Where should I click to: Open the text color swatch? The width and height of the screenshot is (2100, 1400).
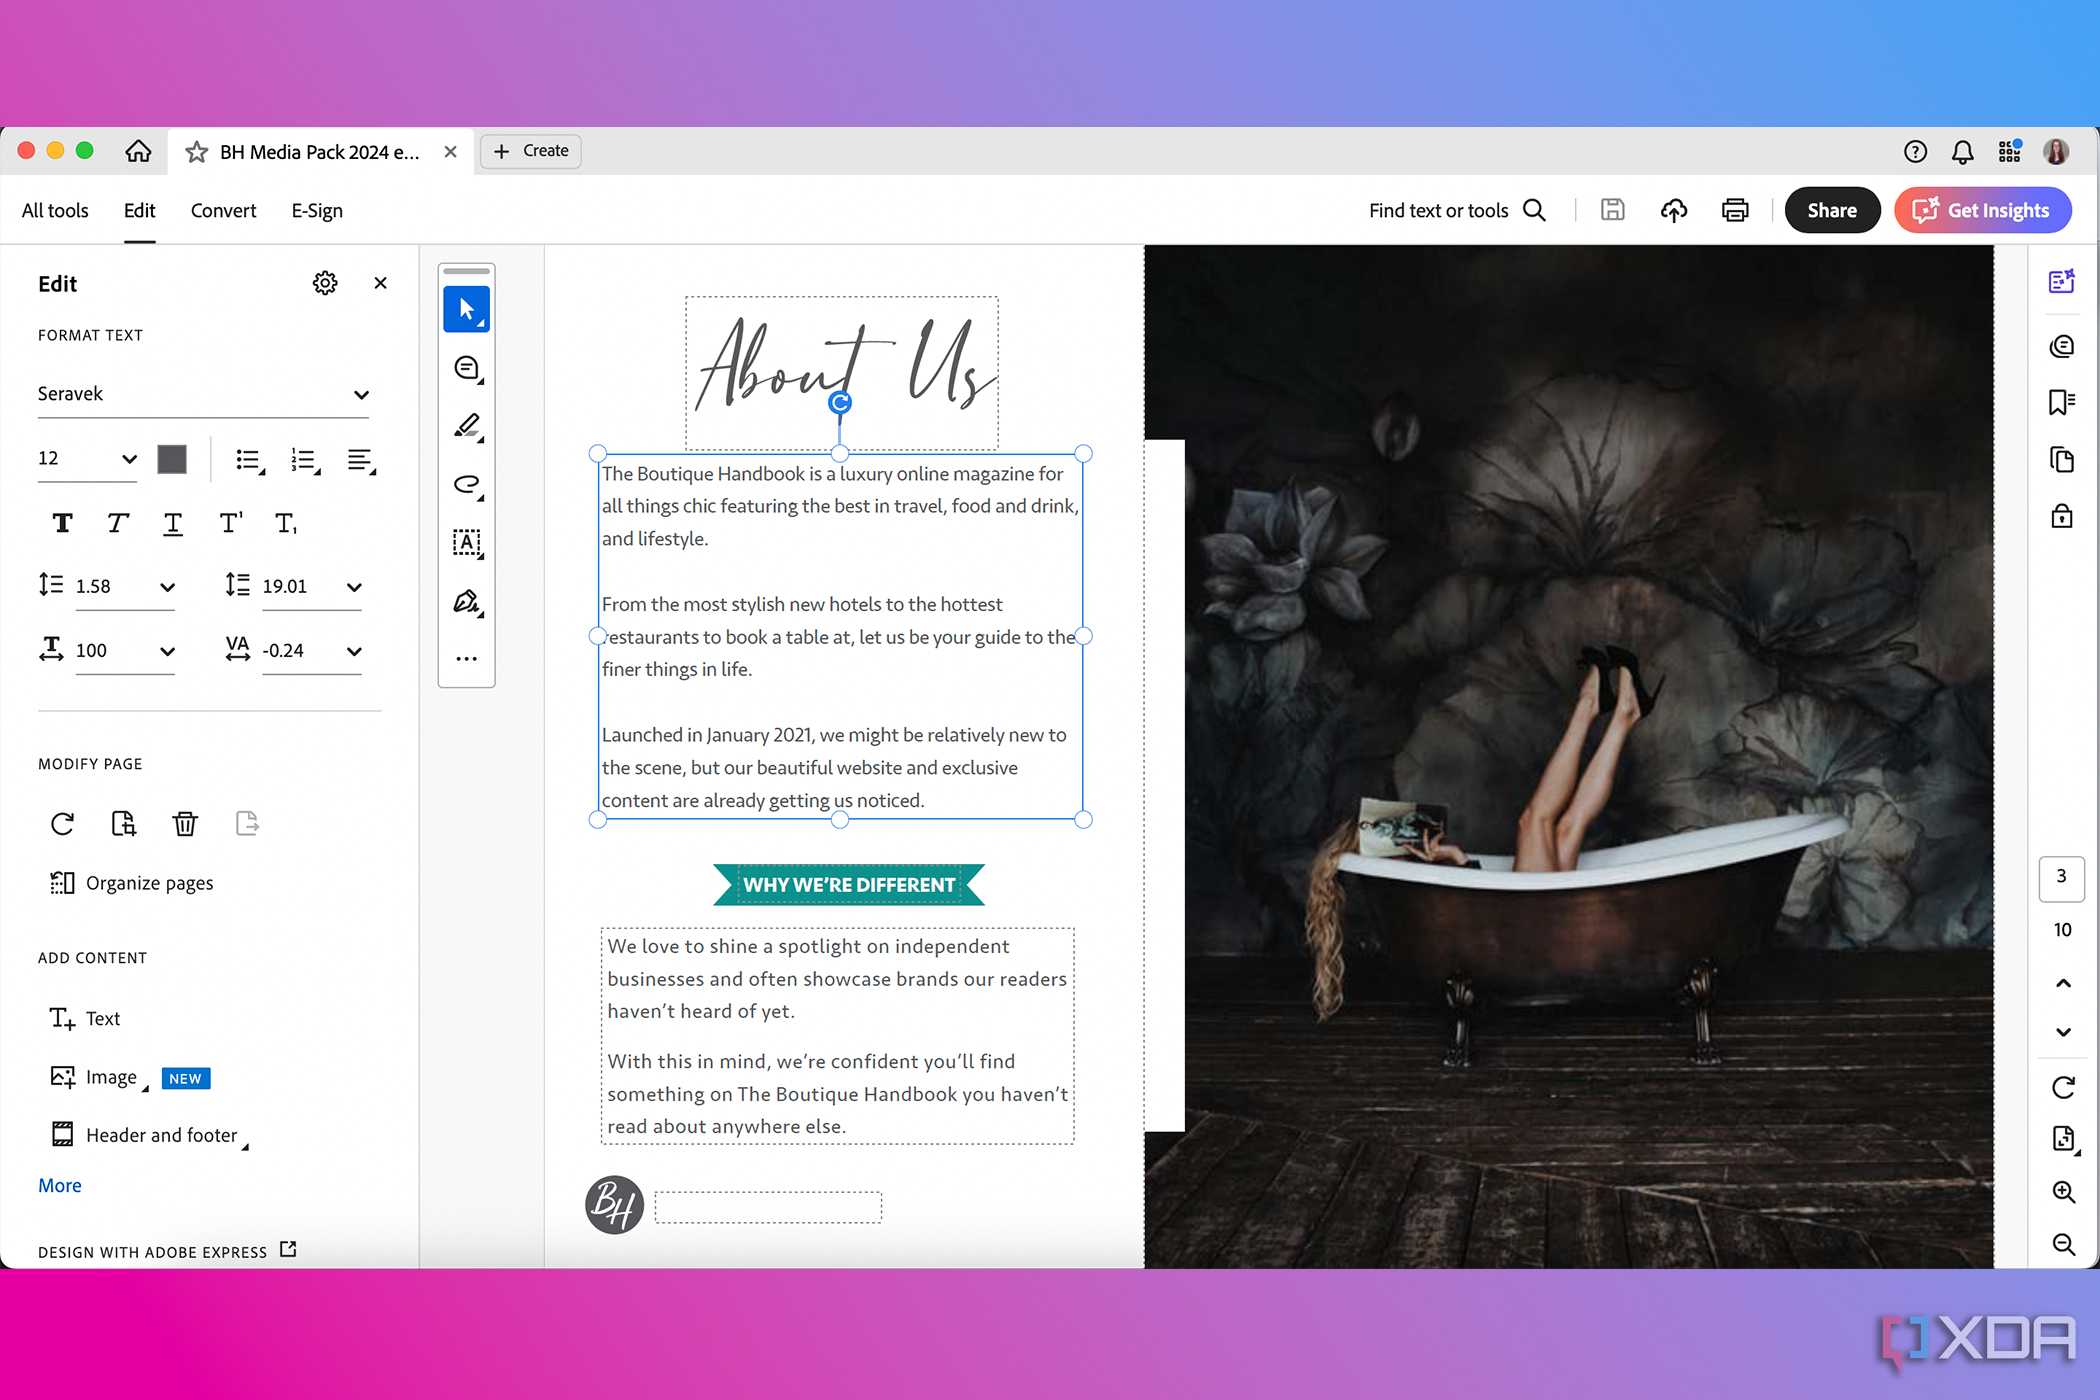coord(172,459)
